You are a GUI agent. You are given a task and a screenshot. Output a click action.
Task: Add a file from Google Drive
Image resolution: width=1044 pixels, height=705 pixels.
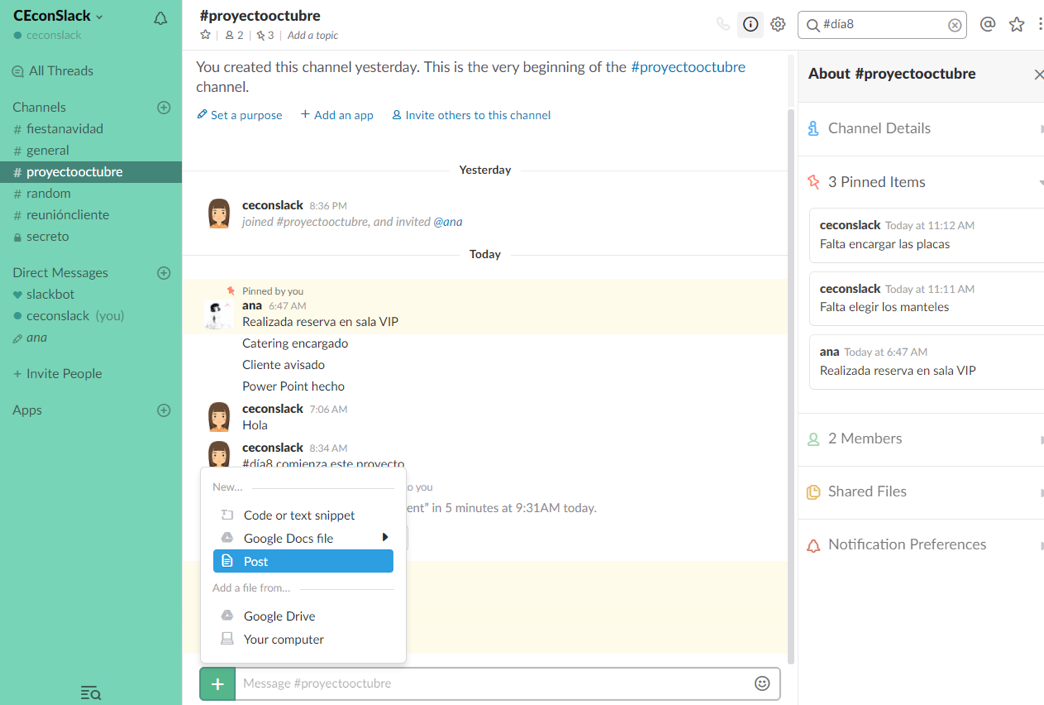coord(303,616)
